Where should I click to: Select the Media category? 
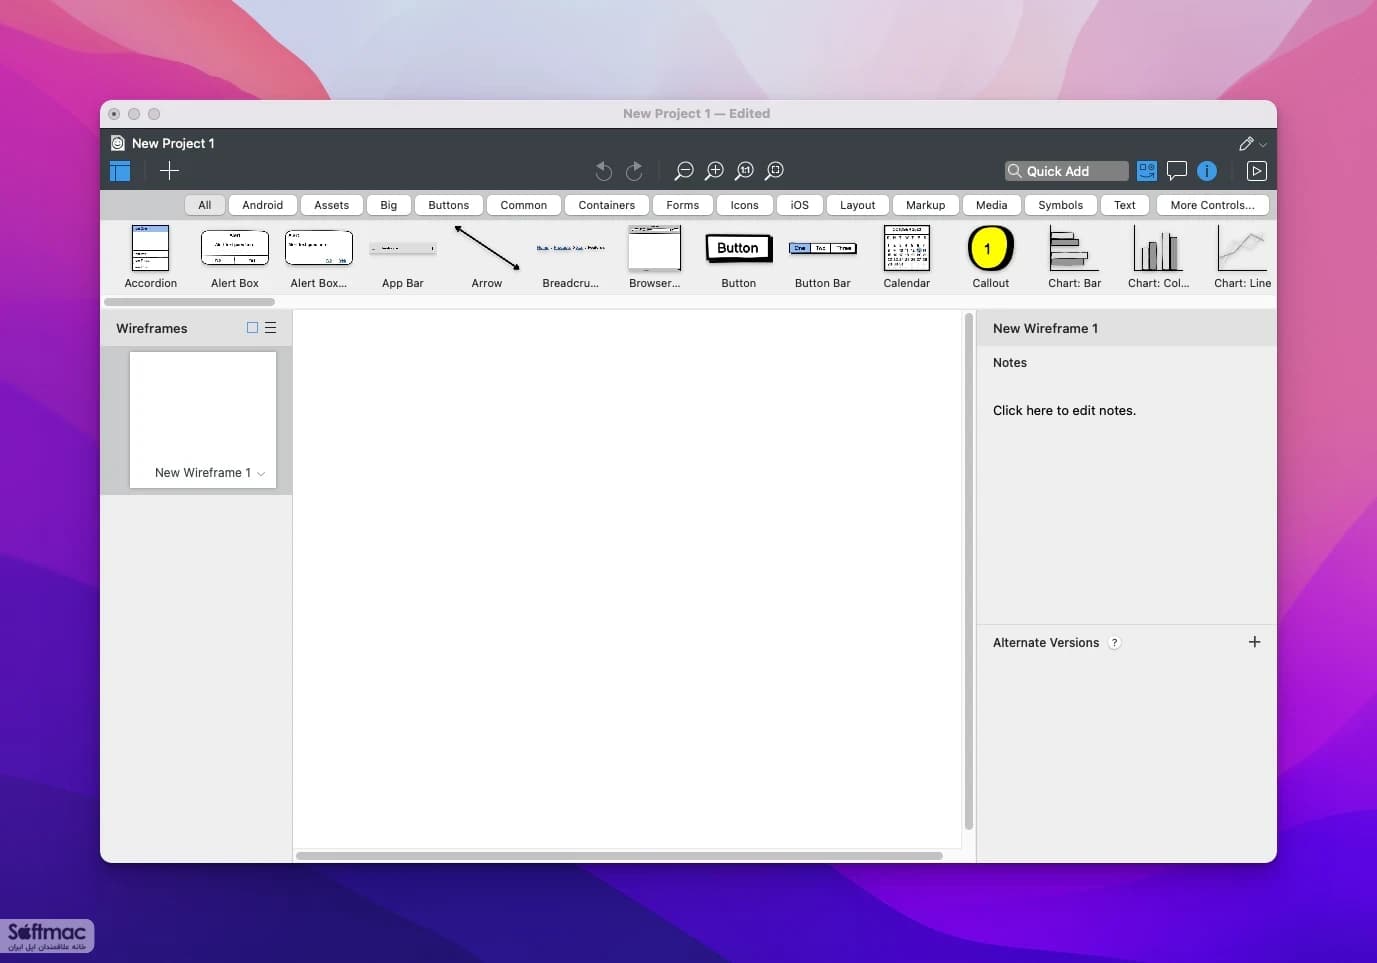point(992,205)
